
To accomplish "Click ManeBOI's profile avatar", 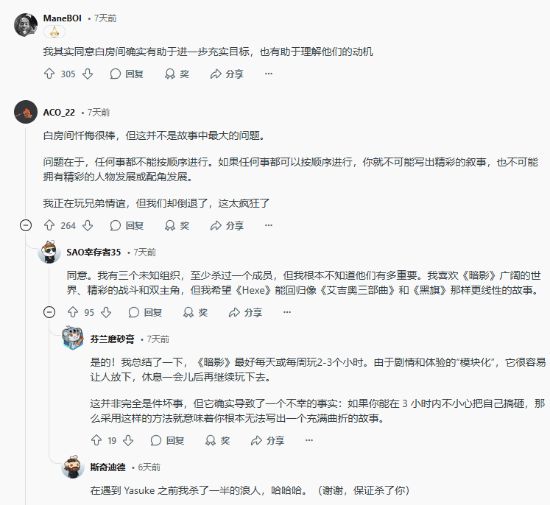I will (x=26, y=25).
